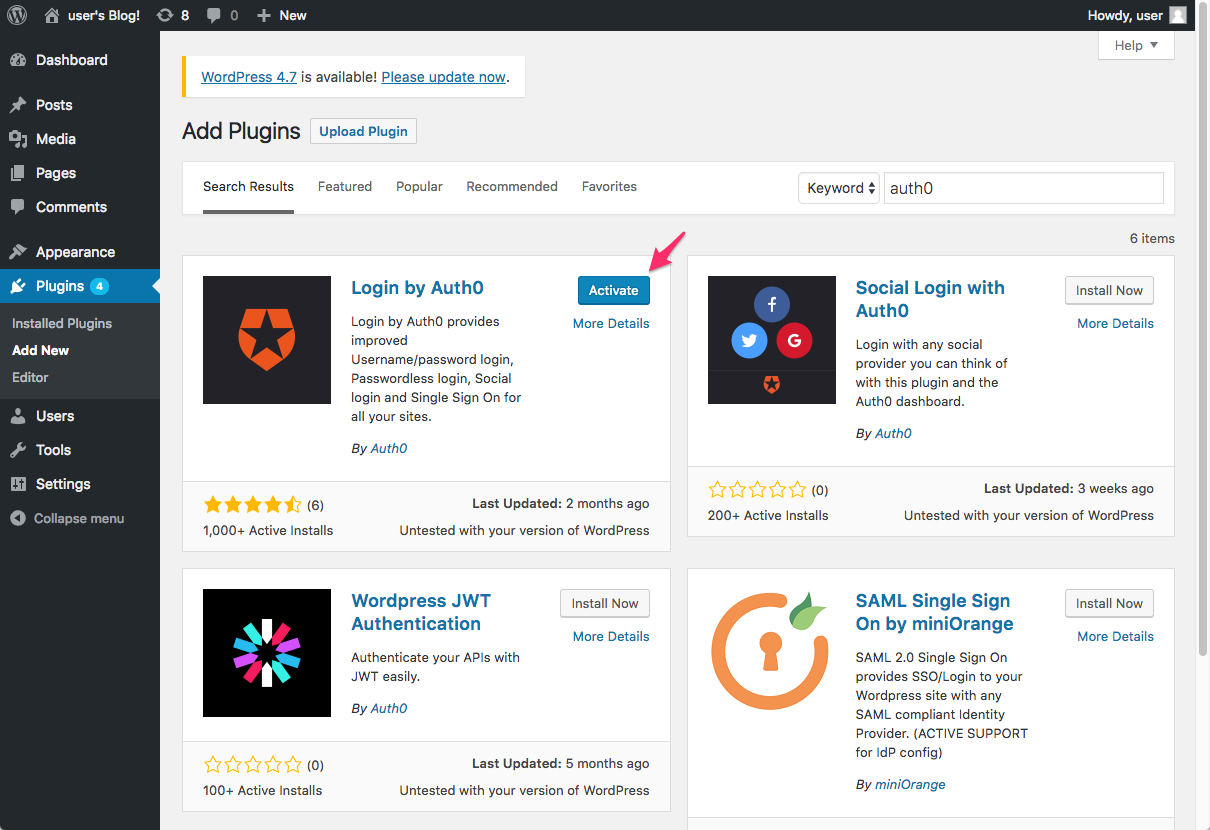Screen dimensions: 1210x830
Task: Click the 'Please update now' link
Action: pos(443,77)
